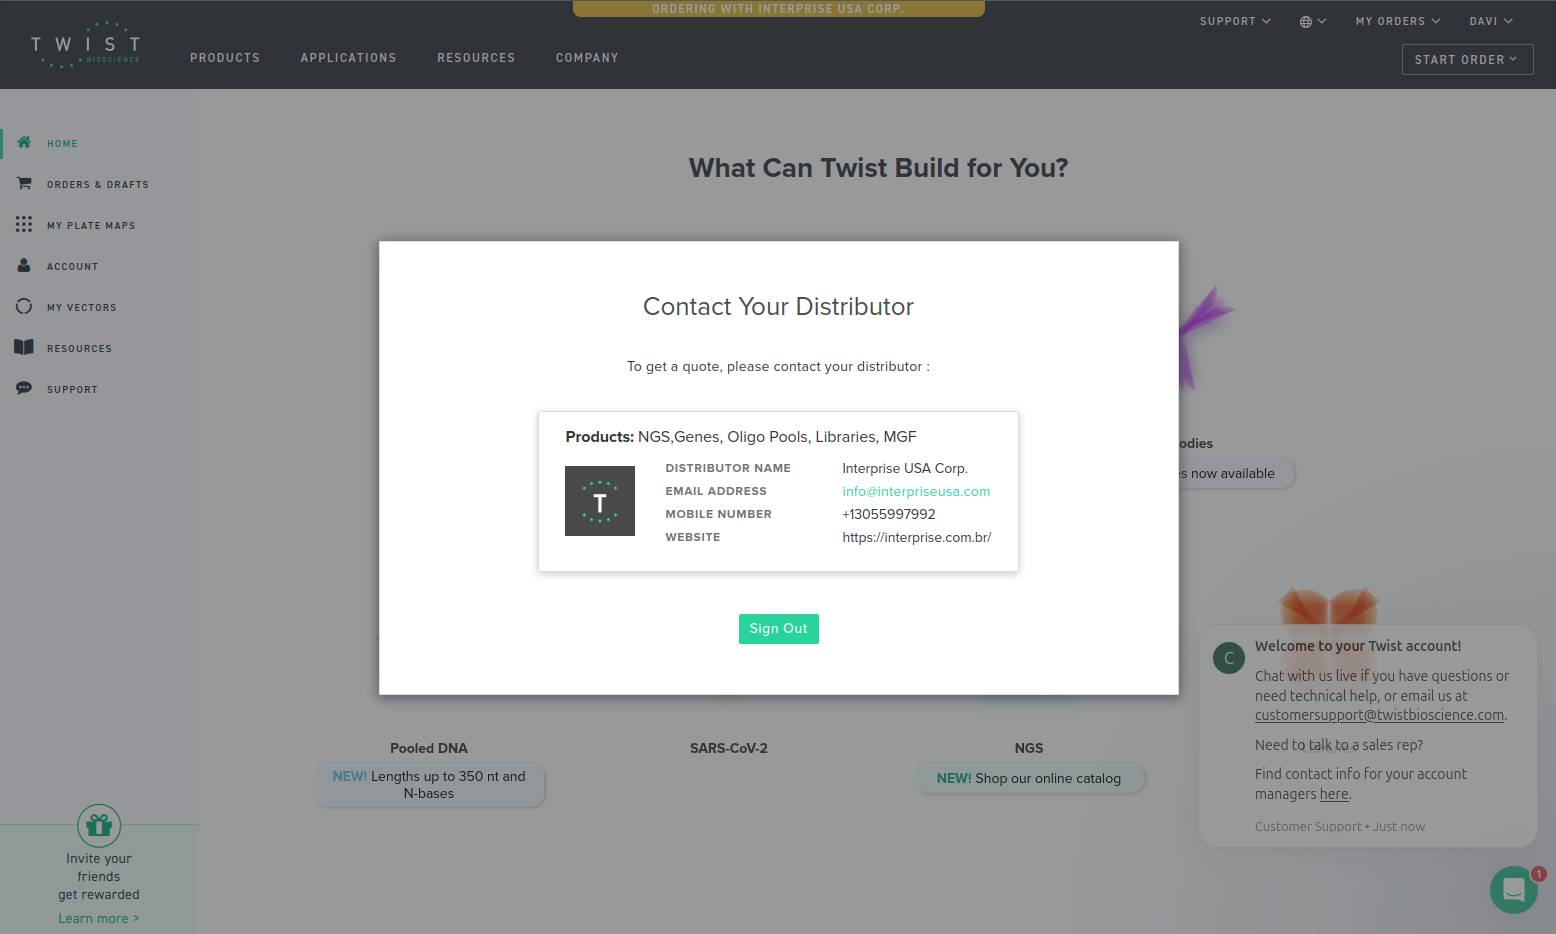This screenshot has height=934, width=1556.
Task: Open the DAVI user menu
Action: 1490,21
